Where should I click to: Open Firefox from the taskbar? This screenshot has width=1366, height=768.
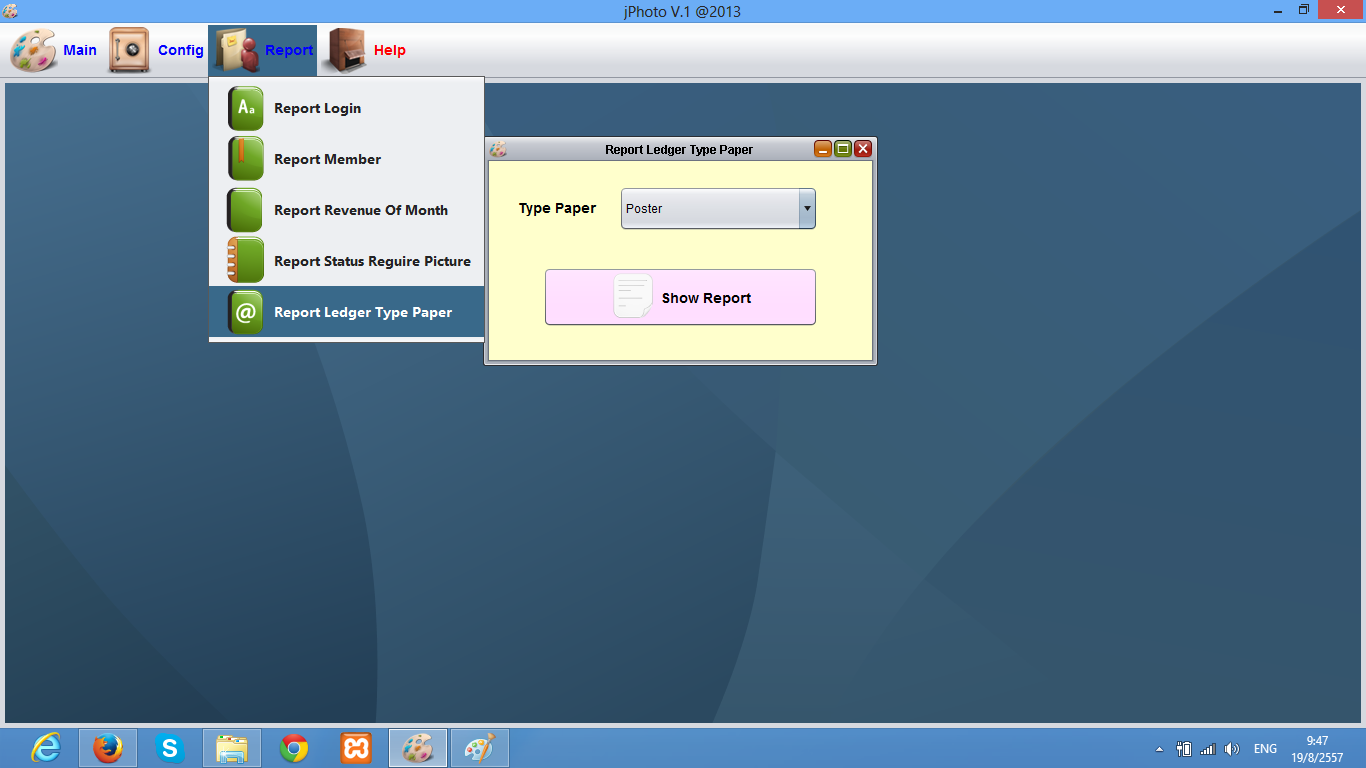pos(107,748)
